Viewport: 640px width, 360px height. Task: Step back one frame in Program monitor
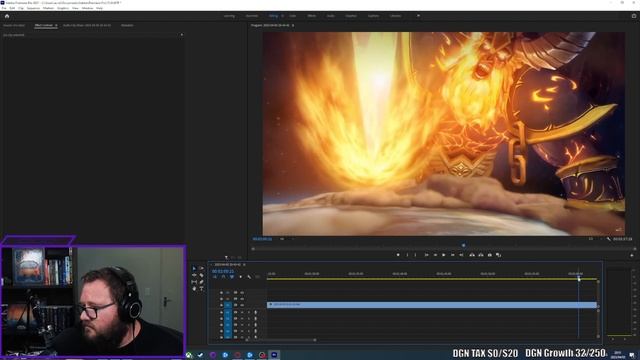[435, 255]
